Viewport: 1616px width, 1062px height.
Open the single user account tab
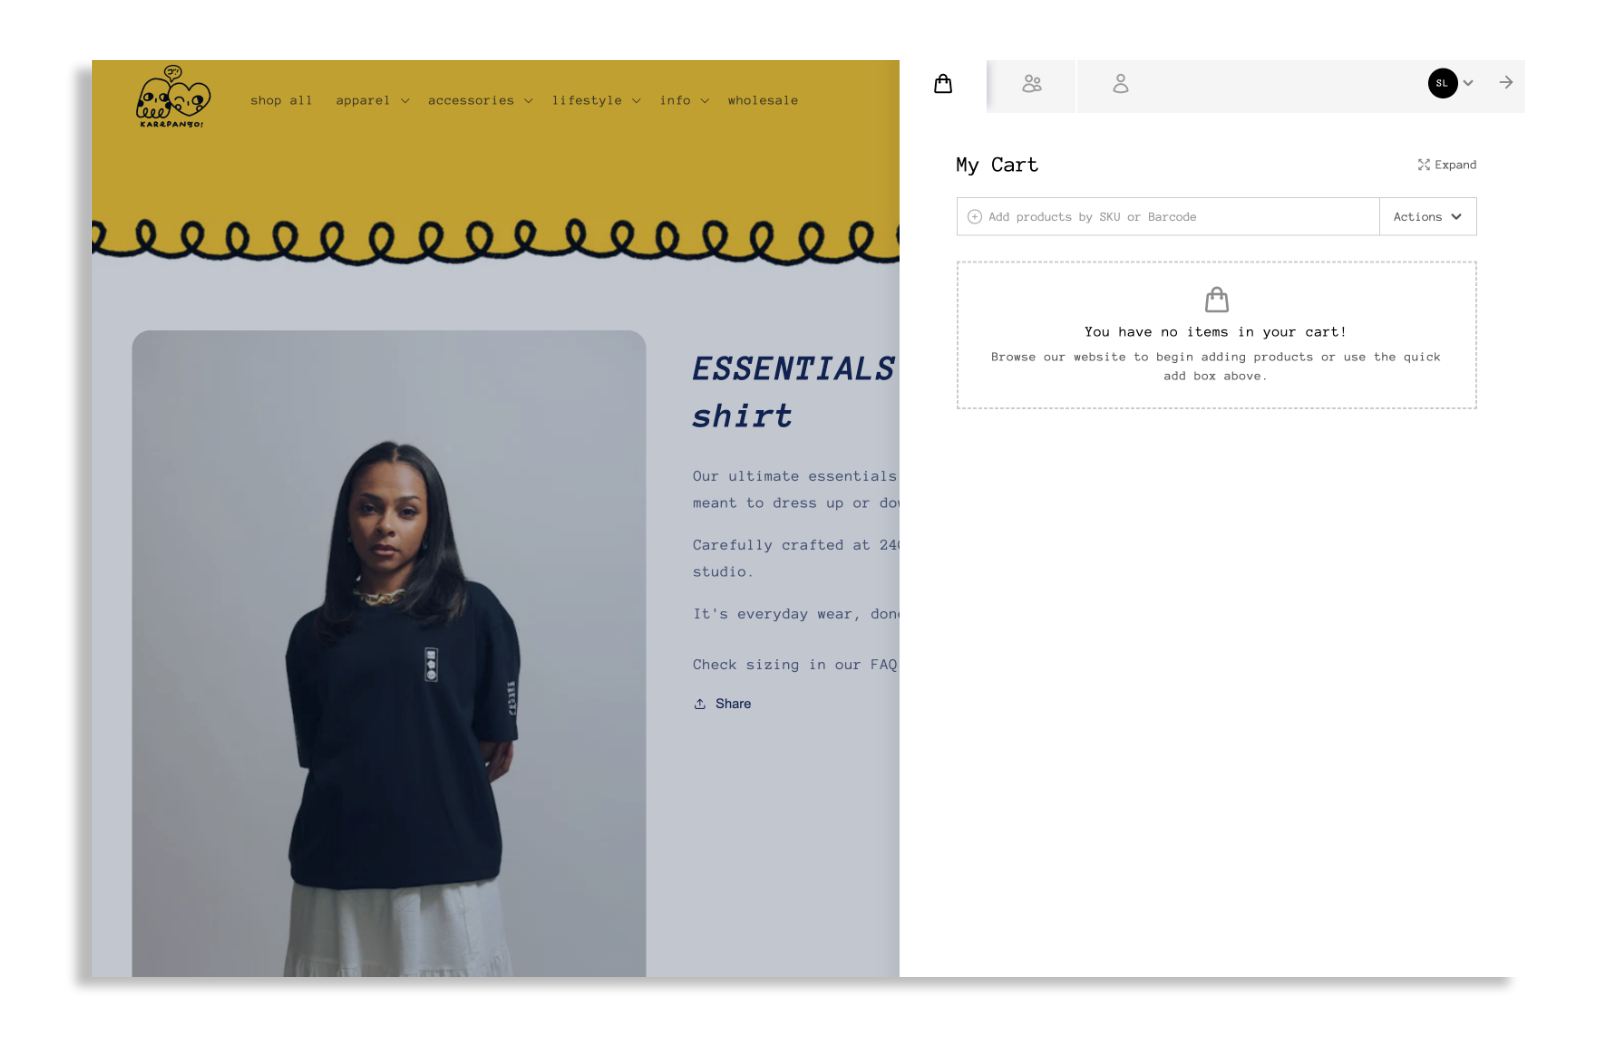[x=1120, y=84]
